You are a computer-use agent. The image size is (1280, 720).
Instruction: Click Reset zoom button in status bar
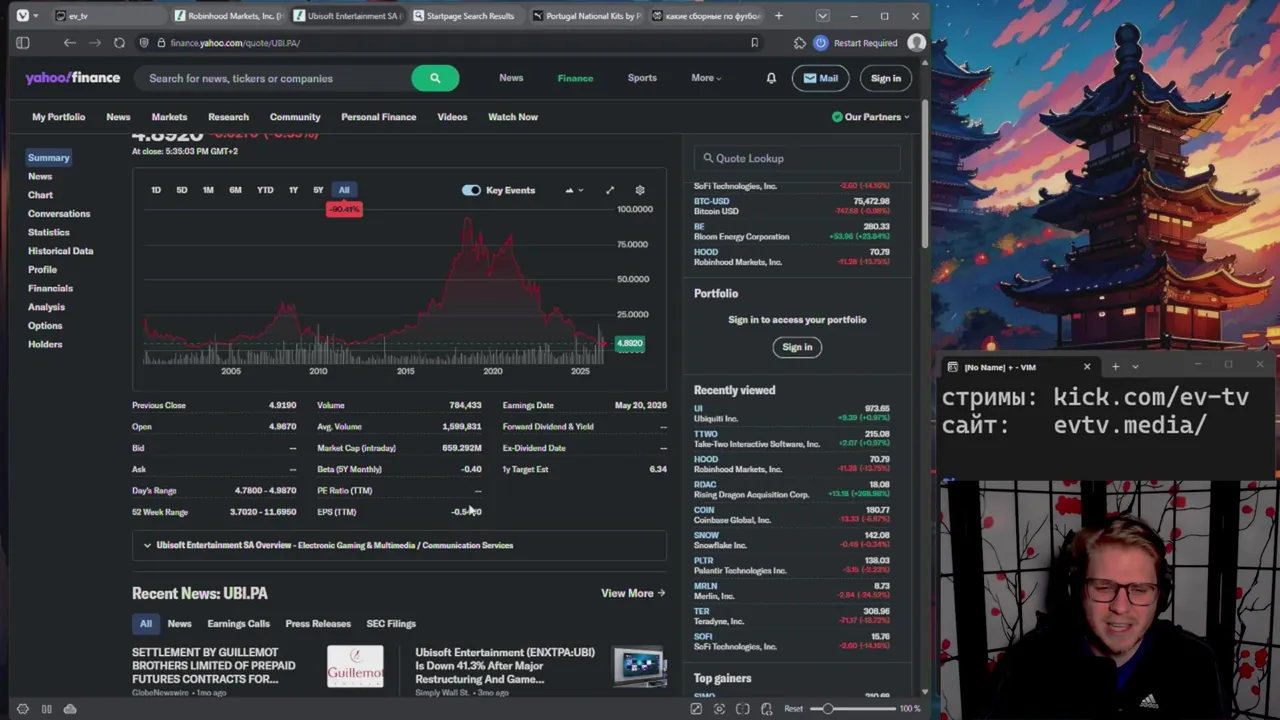pyautogui.click(x=793, y=709)
